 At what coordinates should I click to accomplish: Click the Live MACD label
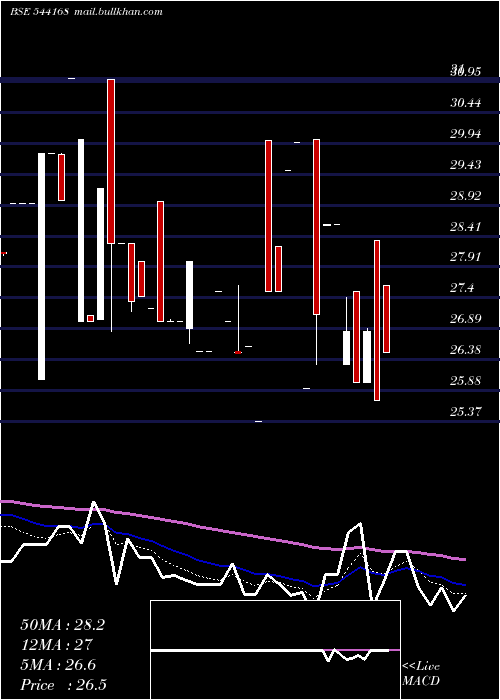click(x=421, y=674)
